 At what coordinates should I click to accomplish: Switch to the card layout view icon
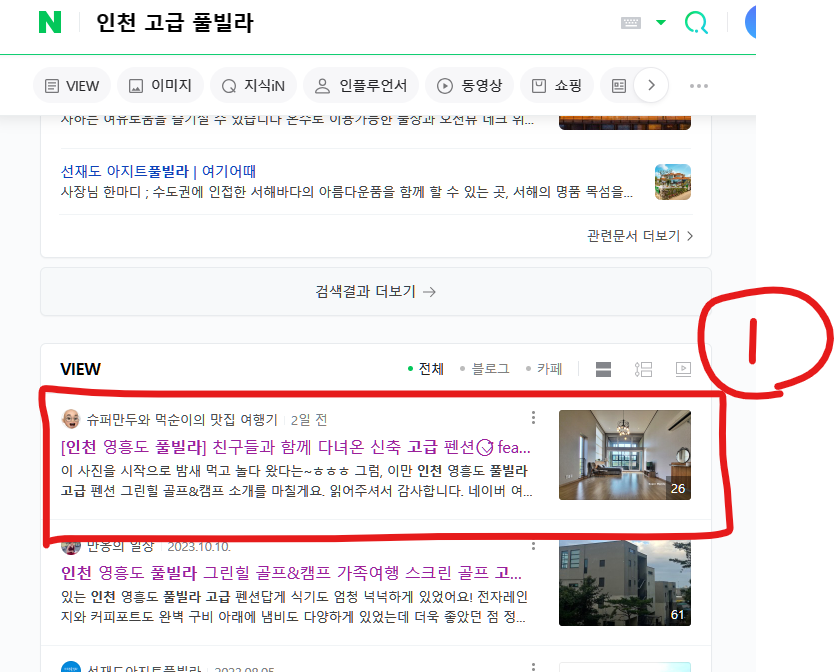click(603, 369)
